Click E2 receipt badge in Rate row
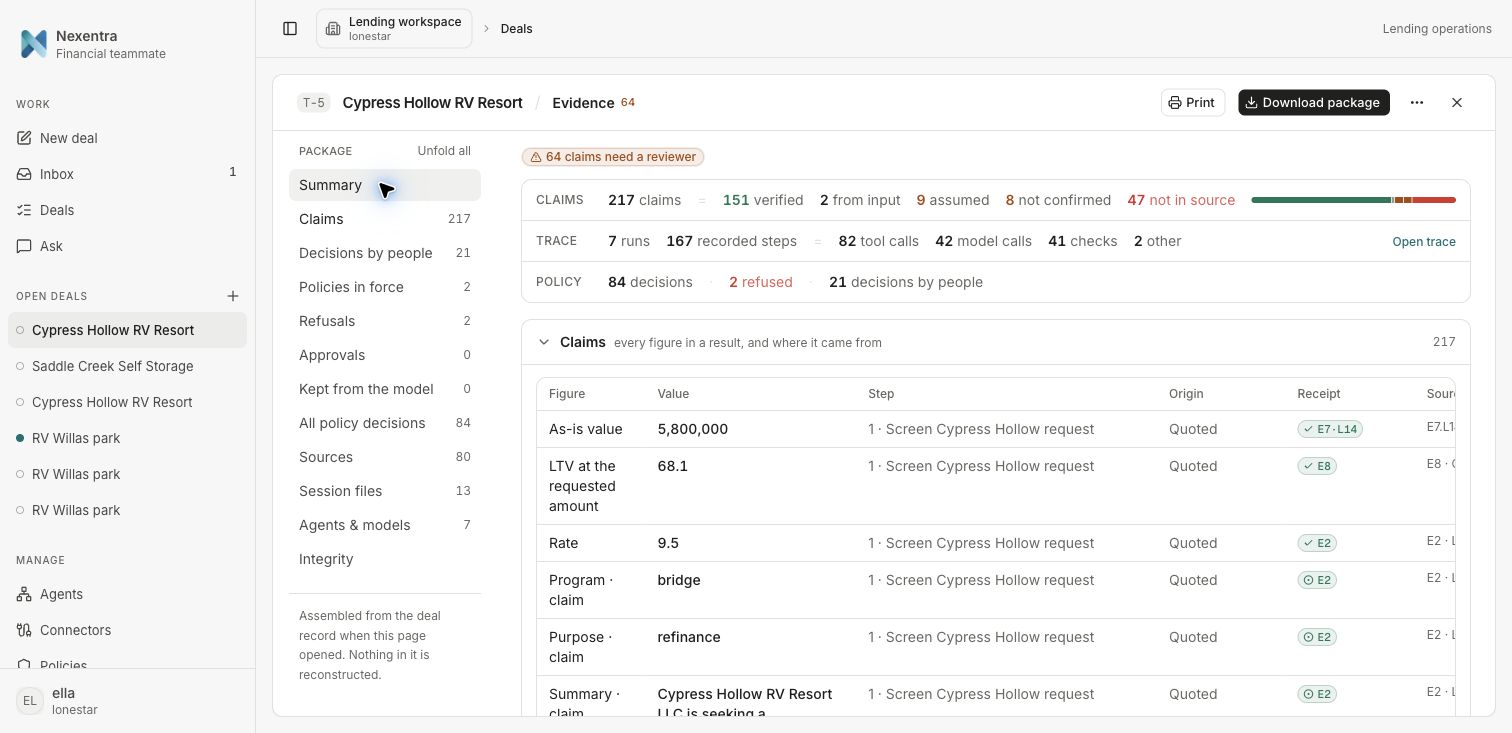 tap(1318, 543)
